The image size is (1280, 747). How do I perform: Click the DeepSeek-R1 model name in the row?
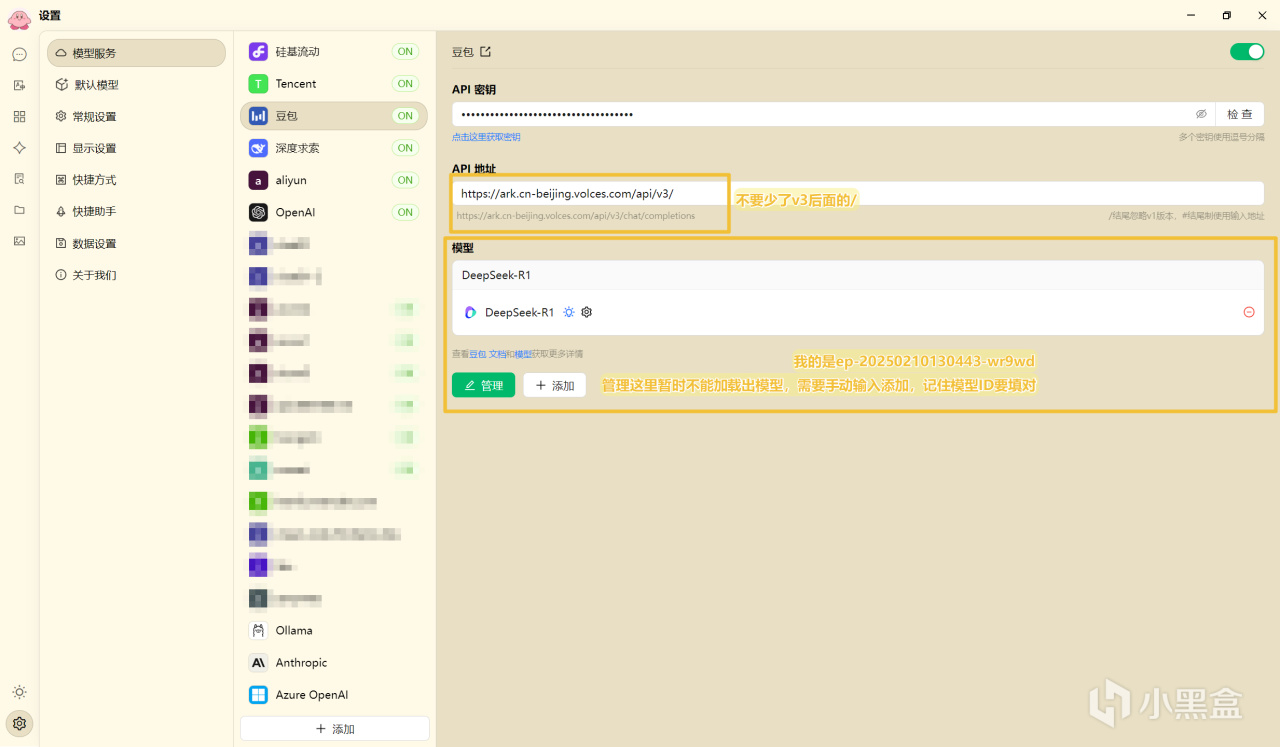coord(520,312)
